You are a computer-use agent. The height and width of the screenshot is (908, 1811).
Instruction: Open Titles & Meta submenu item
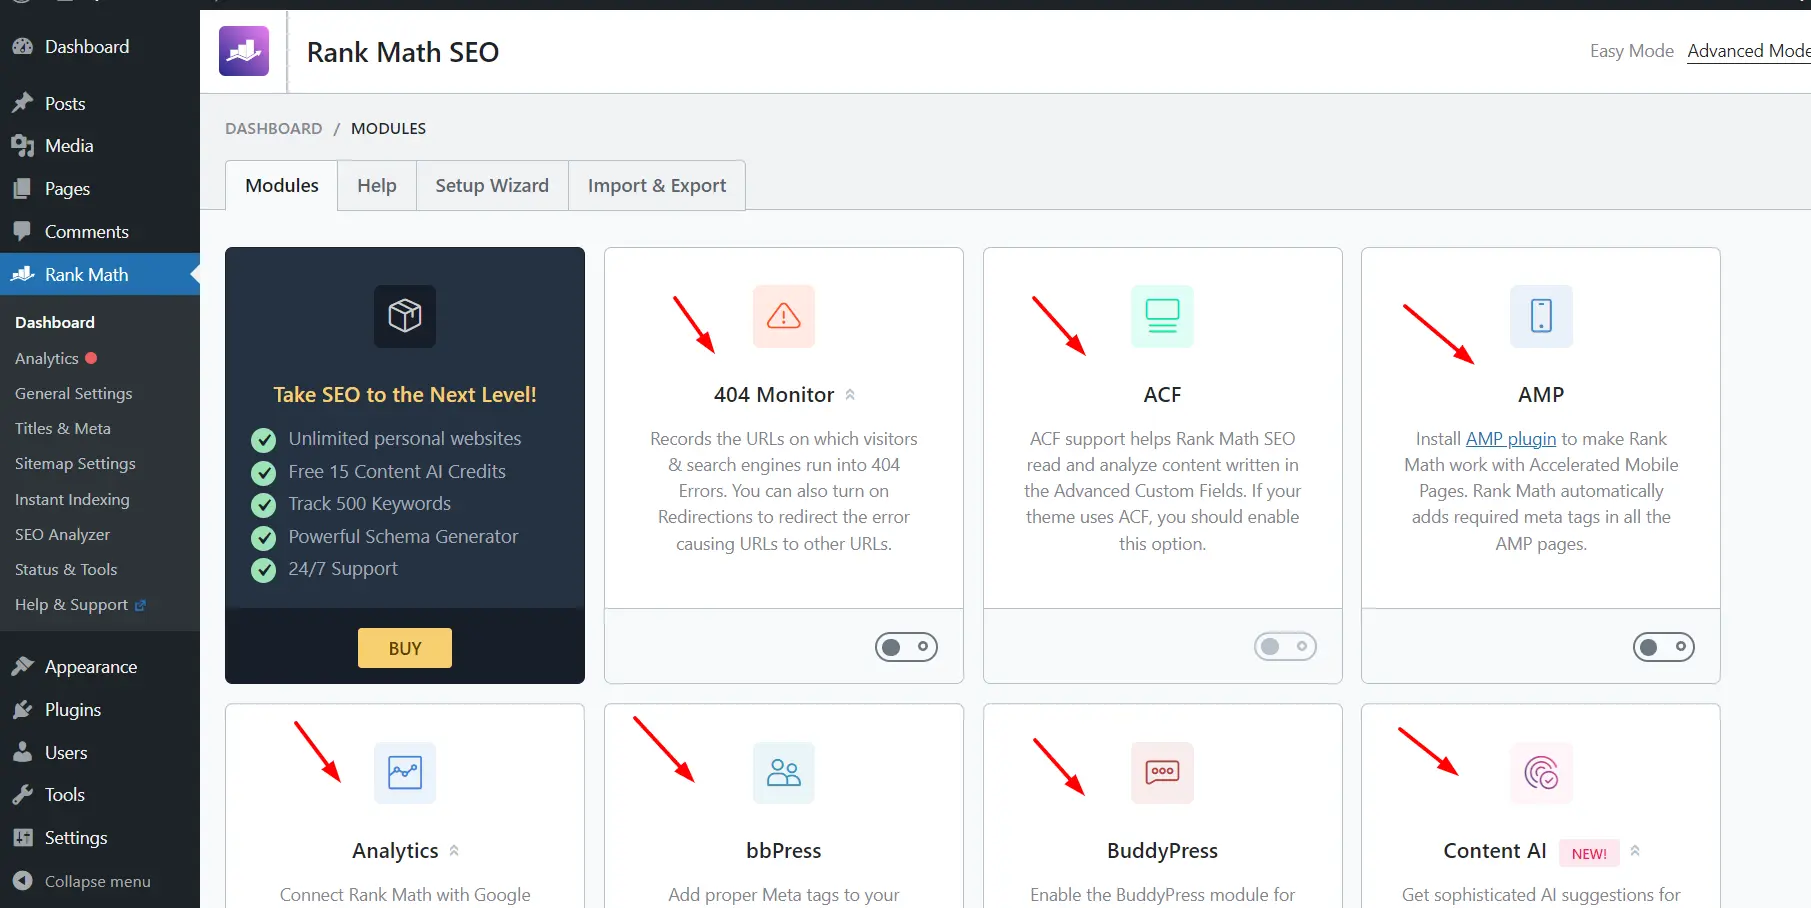[x=63, y=428]
